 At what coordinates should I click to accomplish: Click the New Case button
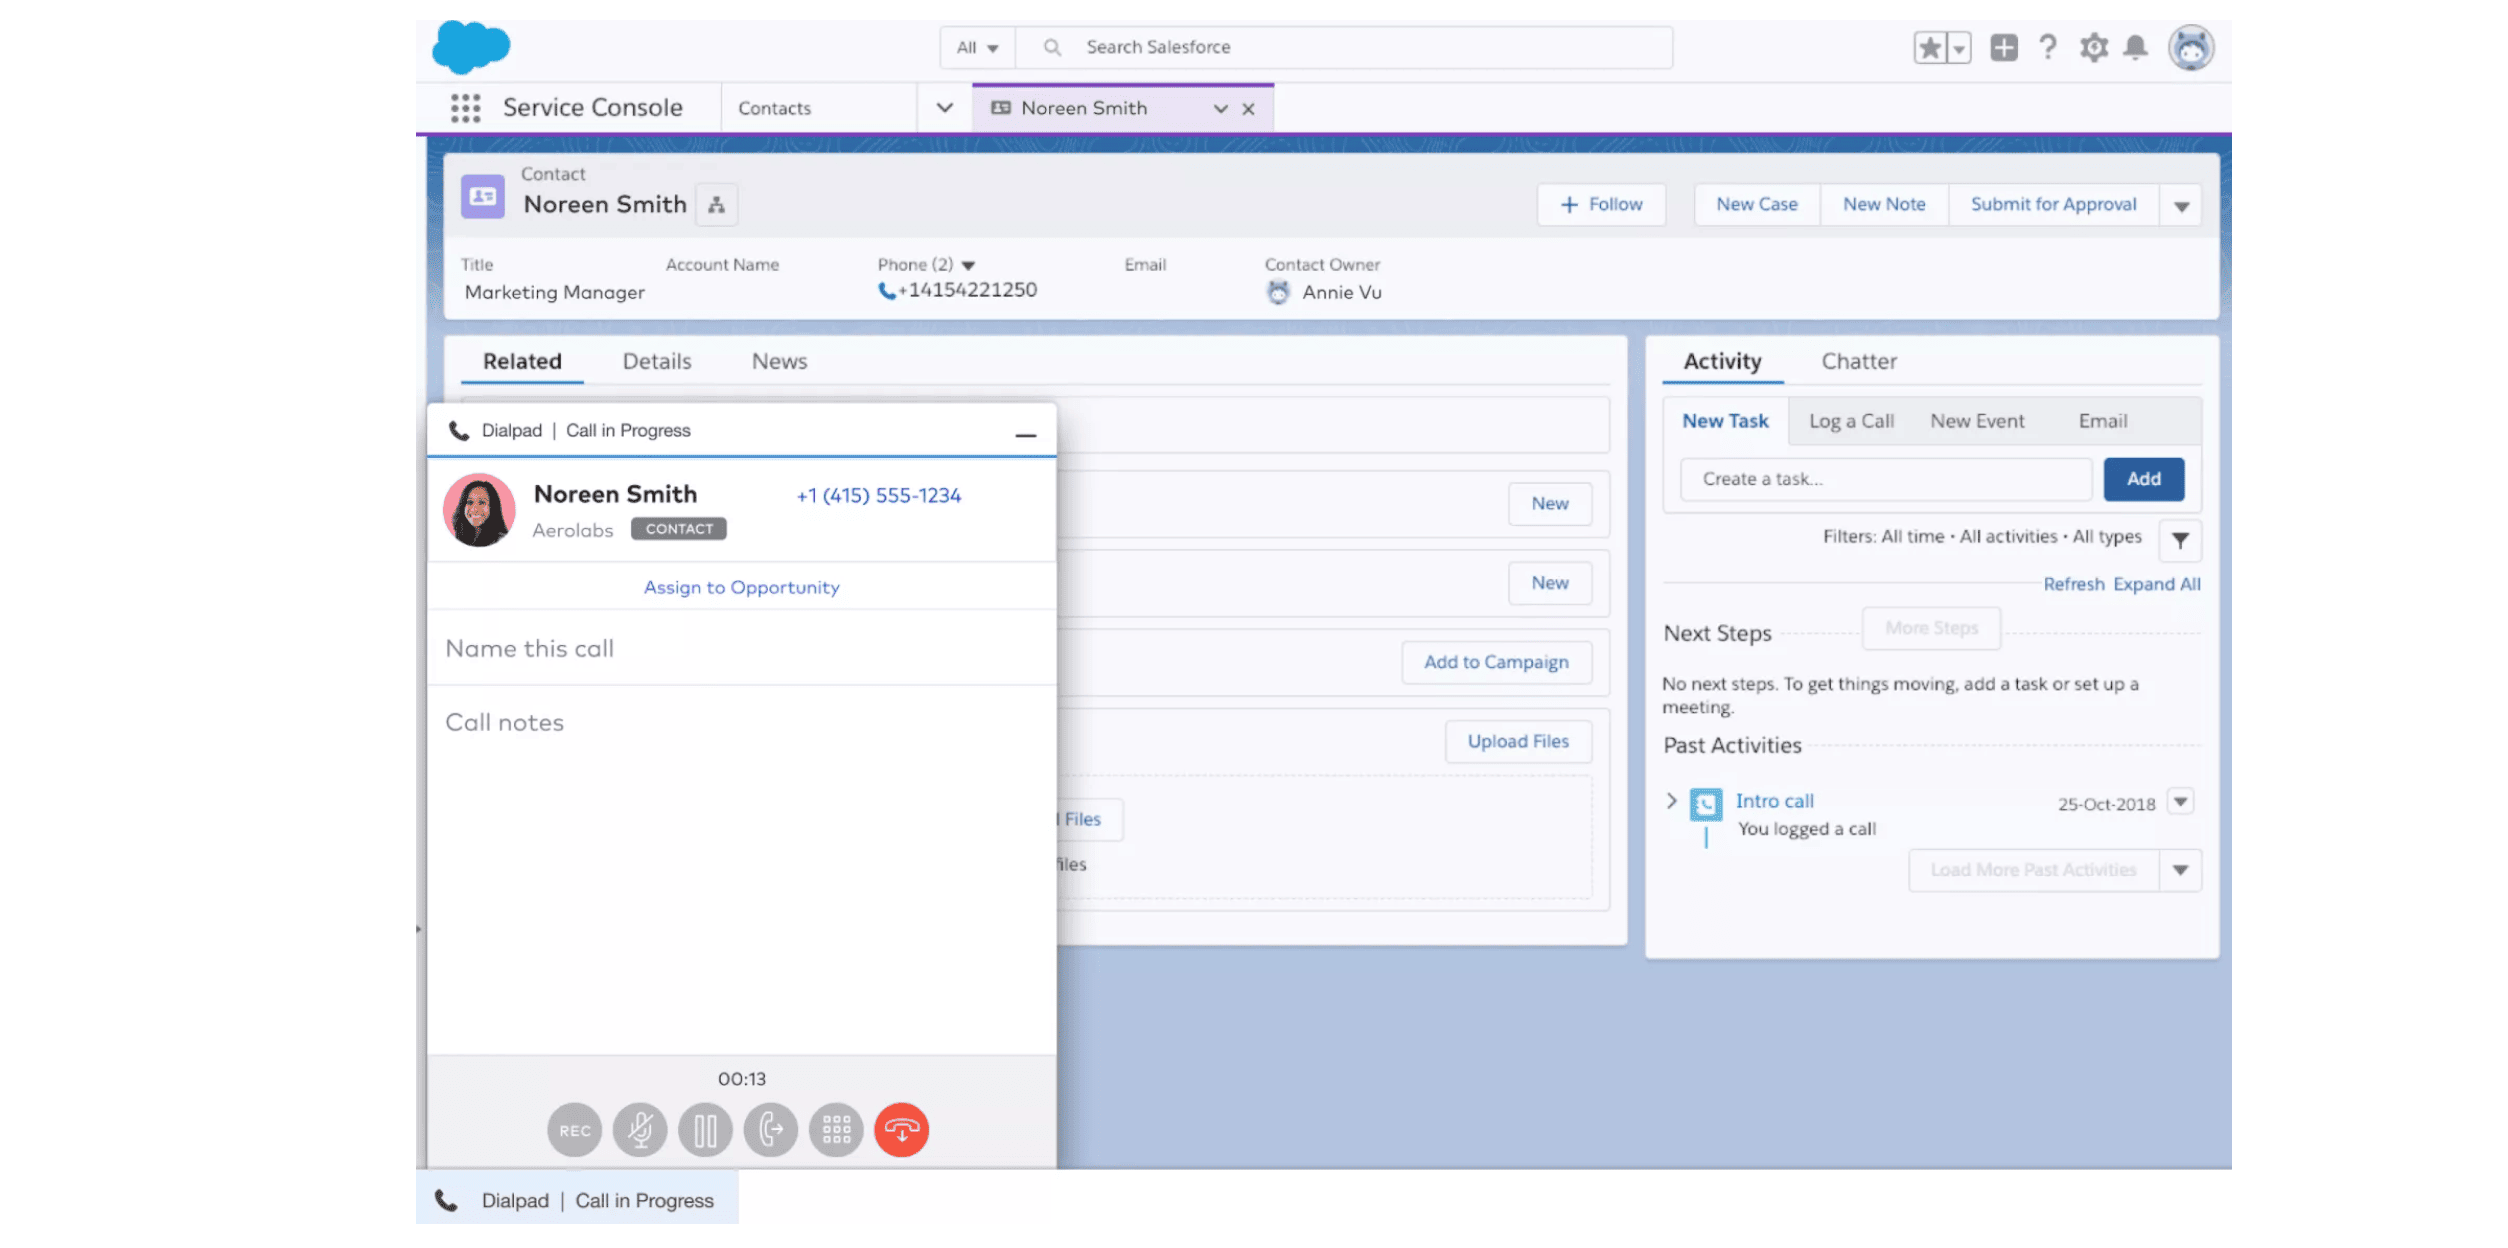pos(1757,205)
